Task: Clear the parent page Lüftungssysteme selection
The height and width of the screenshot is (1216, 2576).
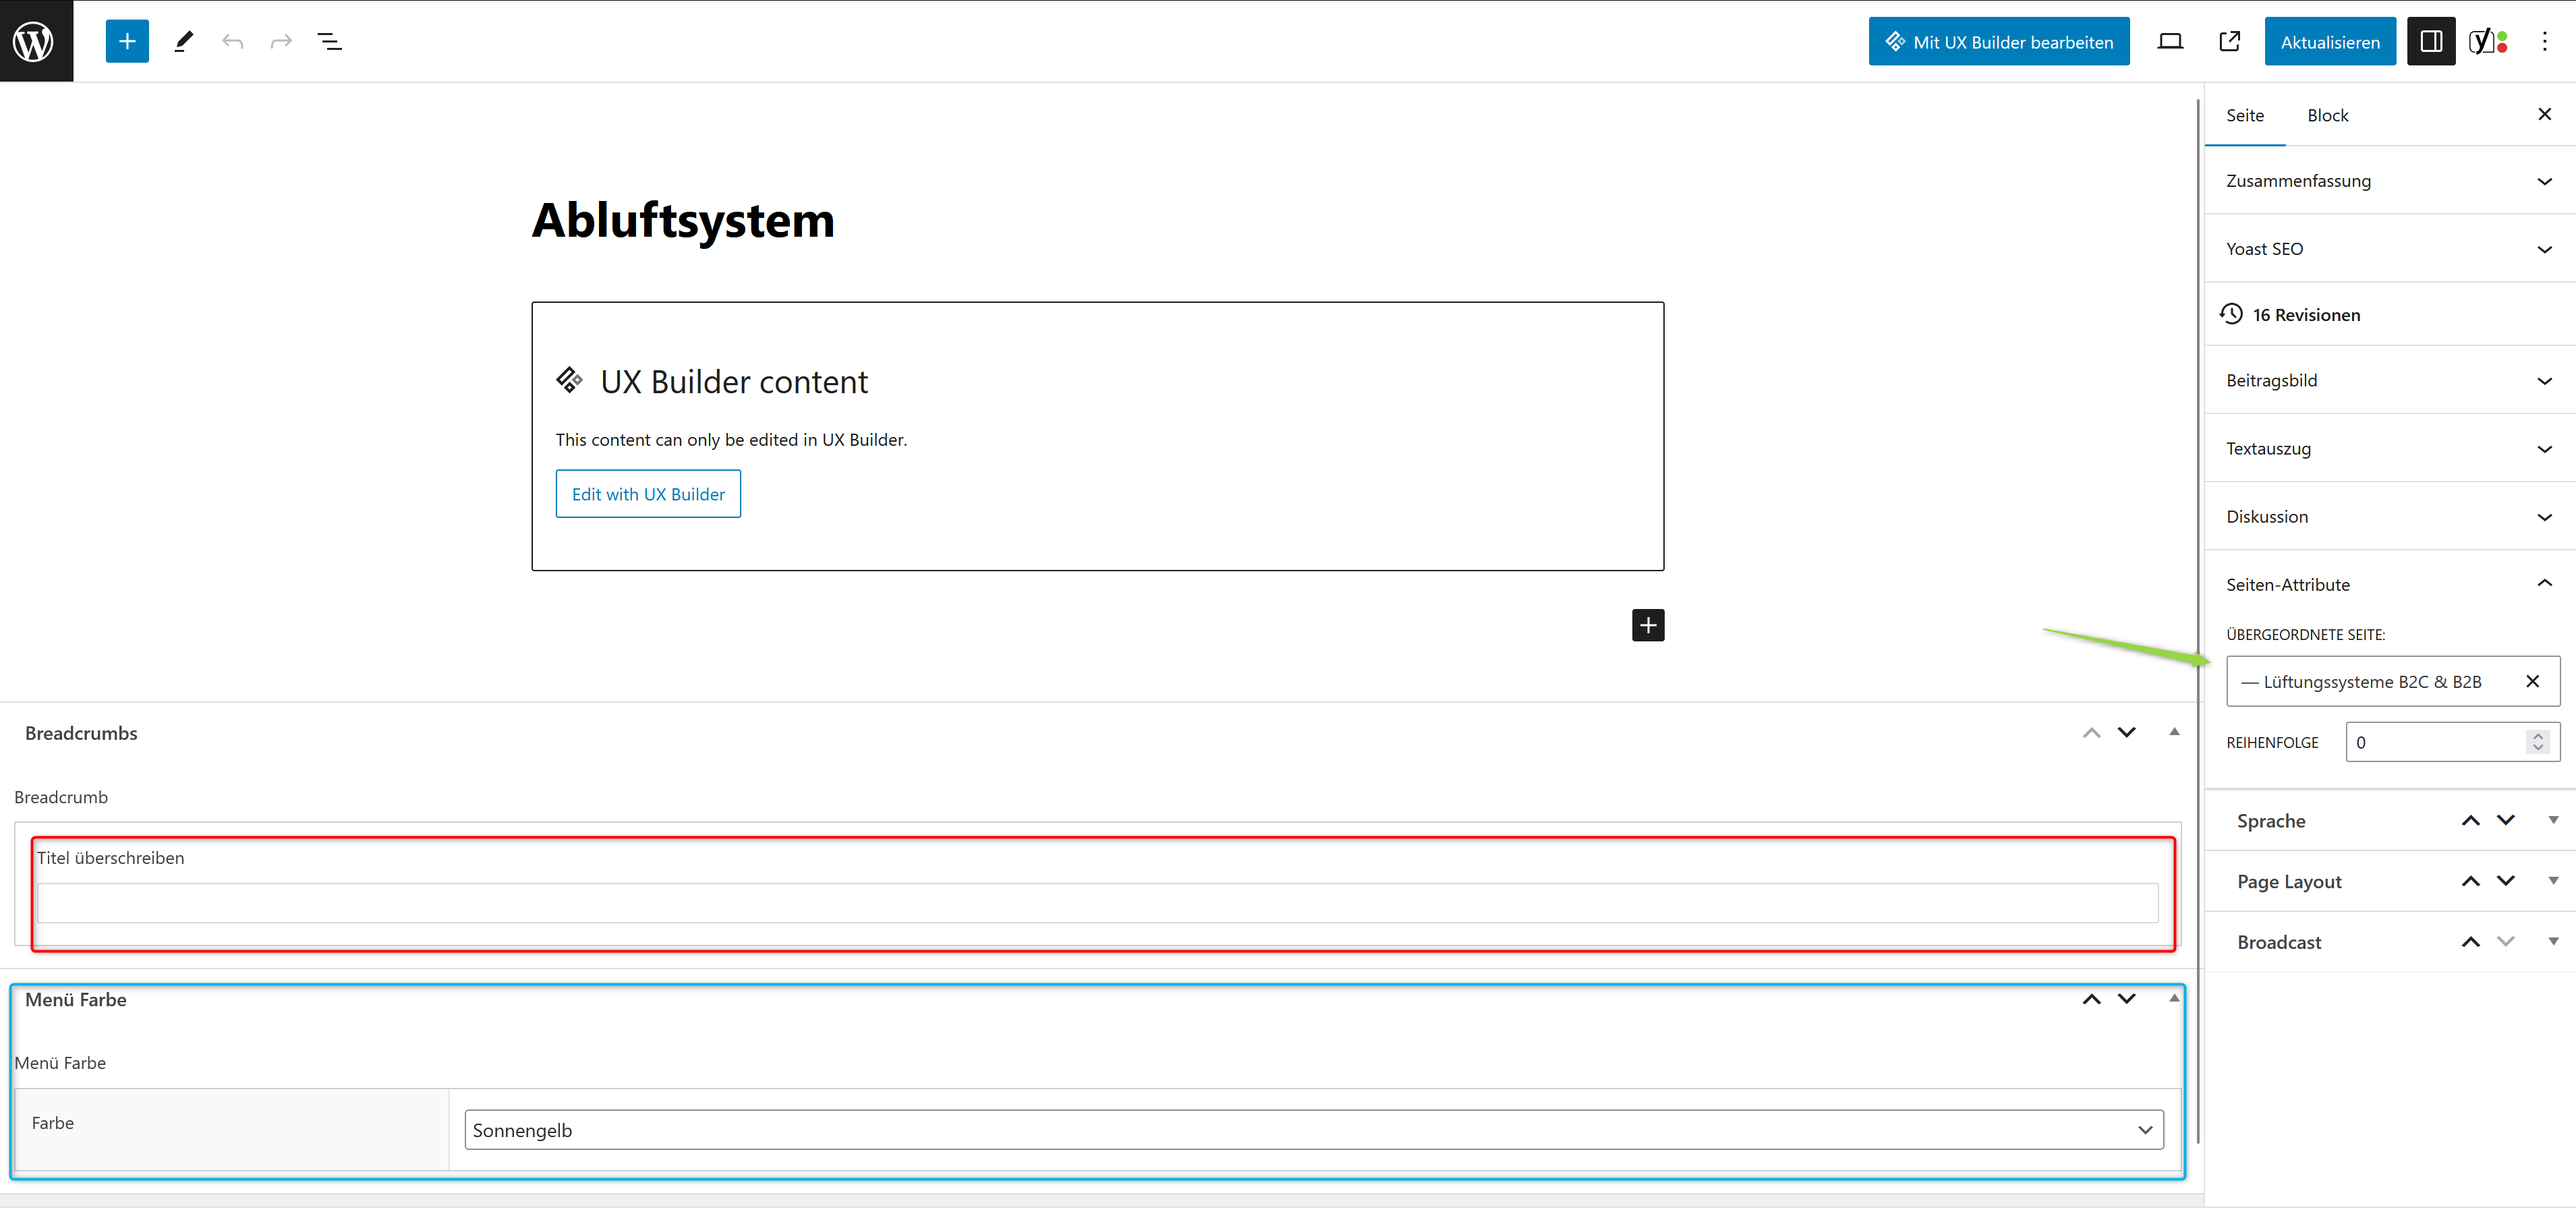Action: point(2533,682)
